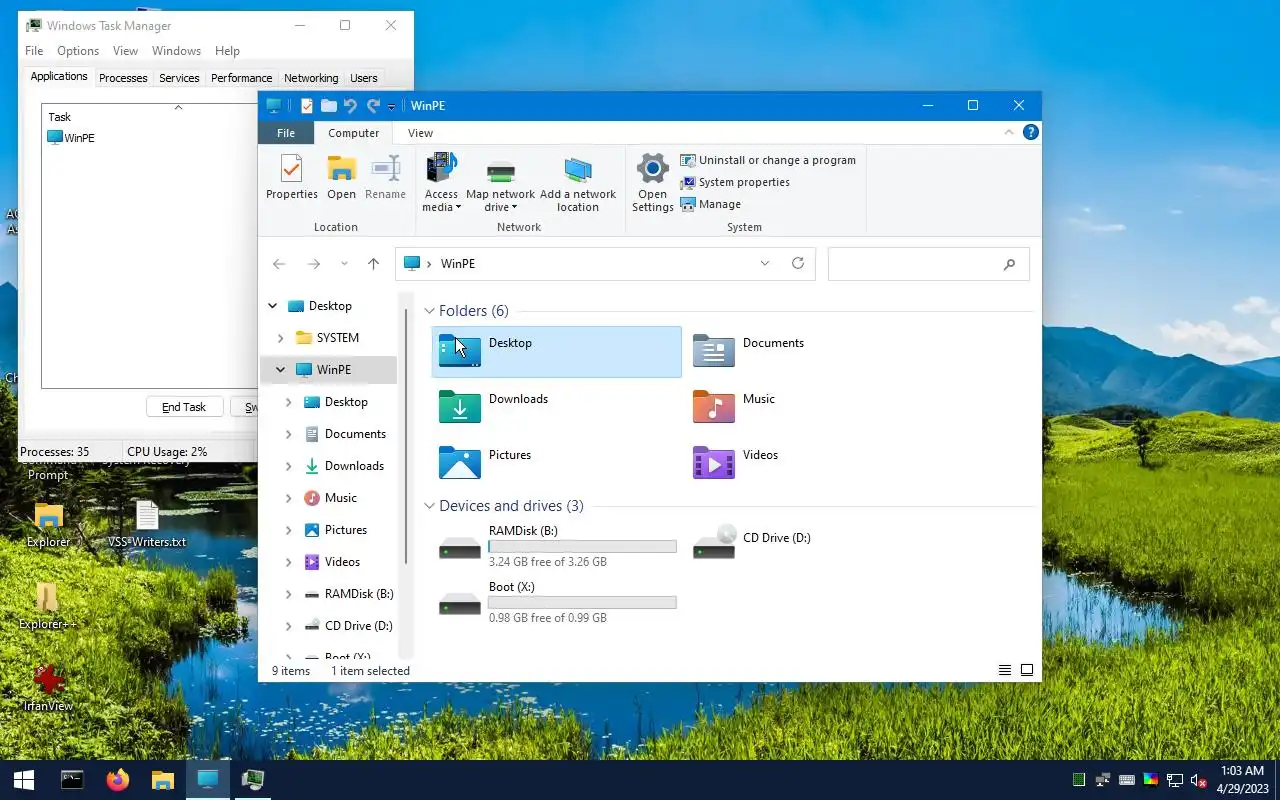This screenshot has height=800, width=1280.
Task: Open Map network drive dropdown
Action: (x=500, y=185)
